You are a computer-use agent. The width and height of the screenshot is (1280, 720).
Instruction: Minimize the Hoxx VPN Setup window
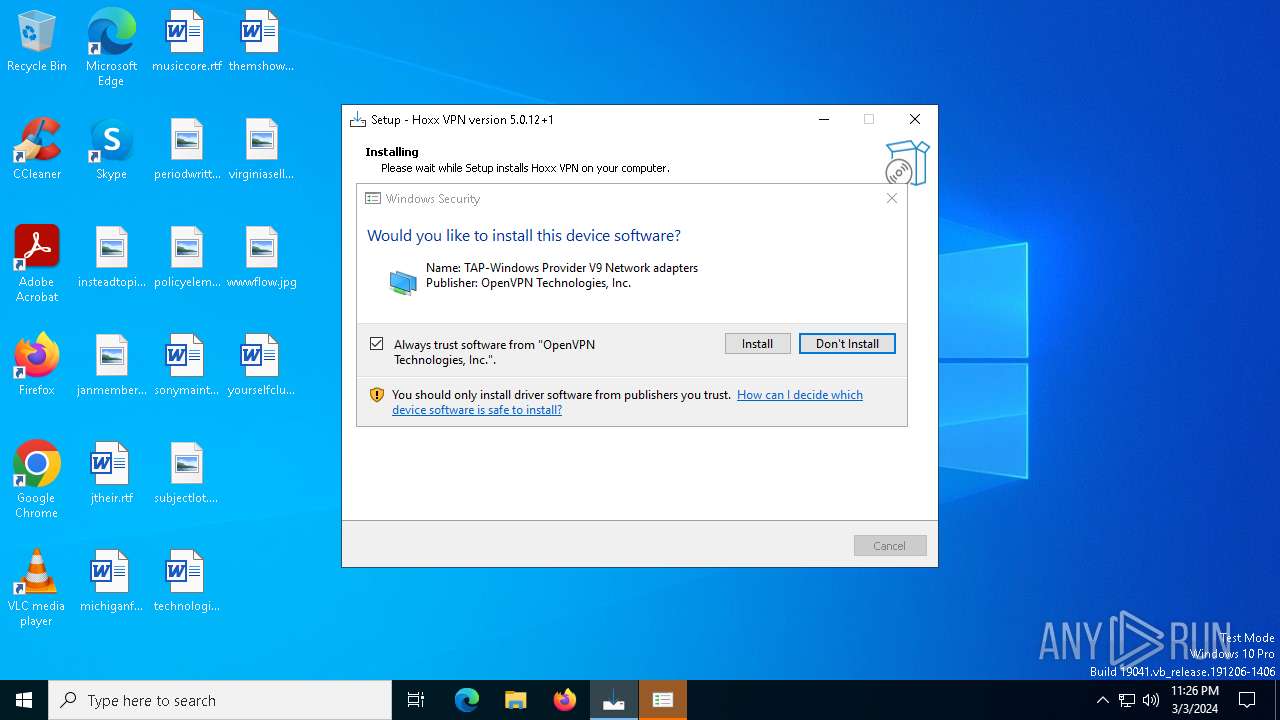tap(824, 119)
